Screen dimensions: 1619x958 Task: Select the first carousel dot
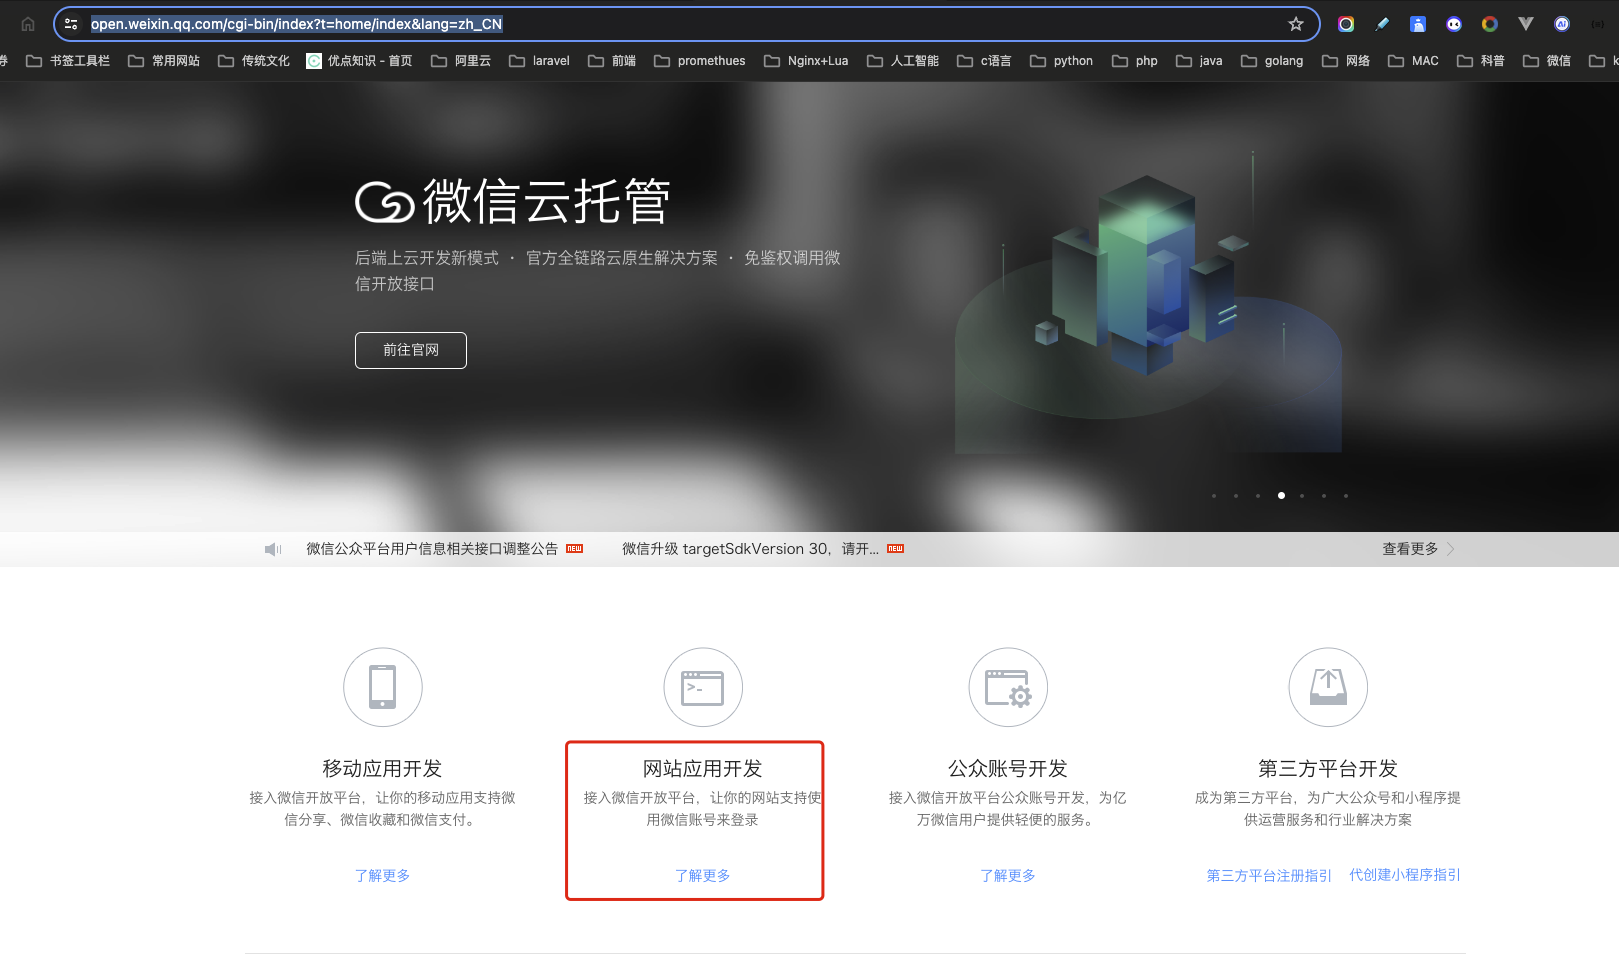point(1214,496)
